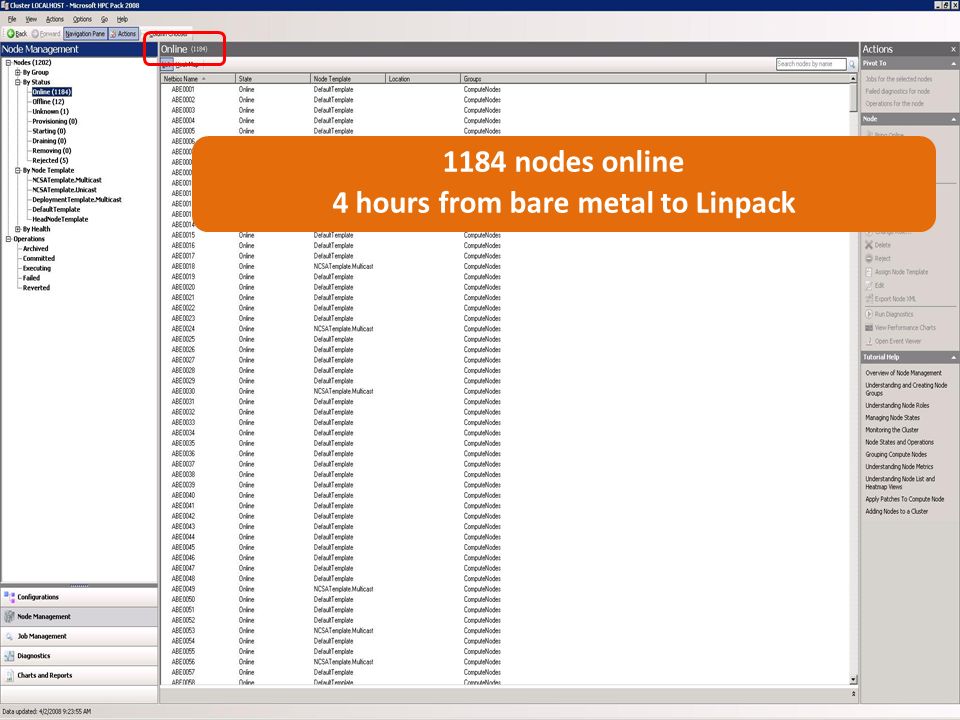
Task: Select the ABE0049 node row
Action: (506, 589)
